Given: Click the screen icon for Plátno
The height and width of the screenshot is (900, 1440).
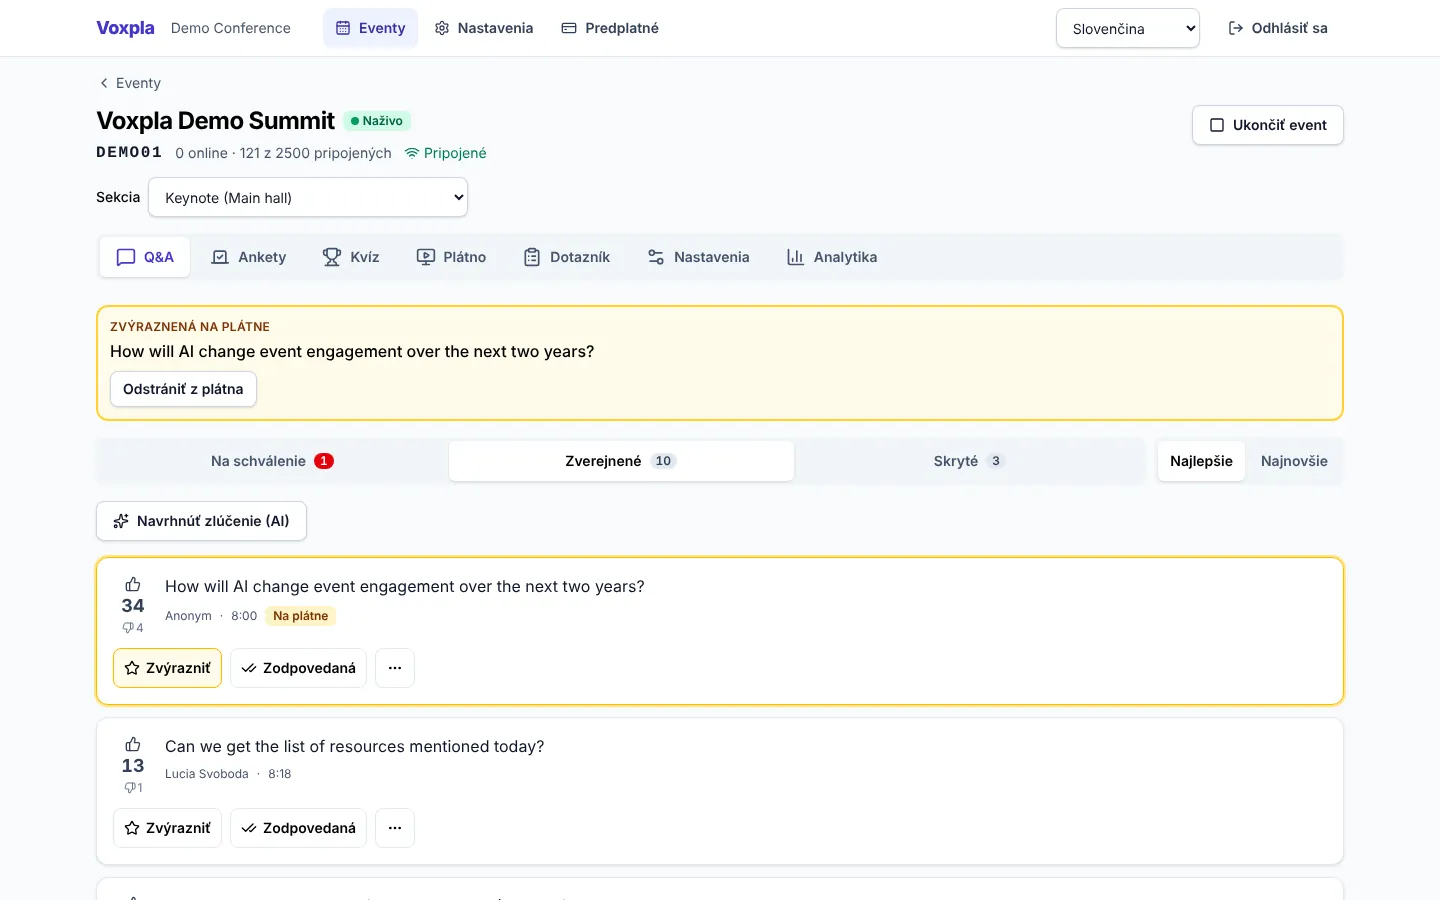Looking at the screenshot, I should click(426, 257).
